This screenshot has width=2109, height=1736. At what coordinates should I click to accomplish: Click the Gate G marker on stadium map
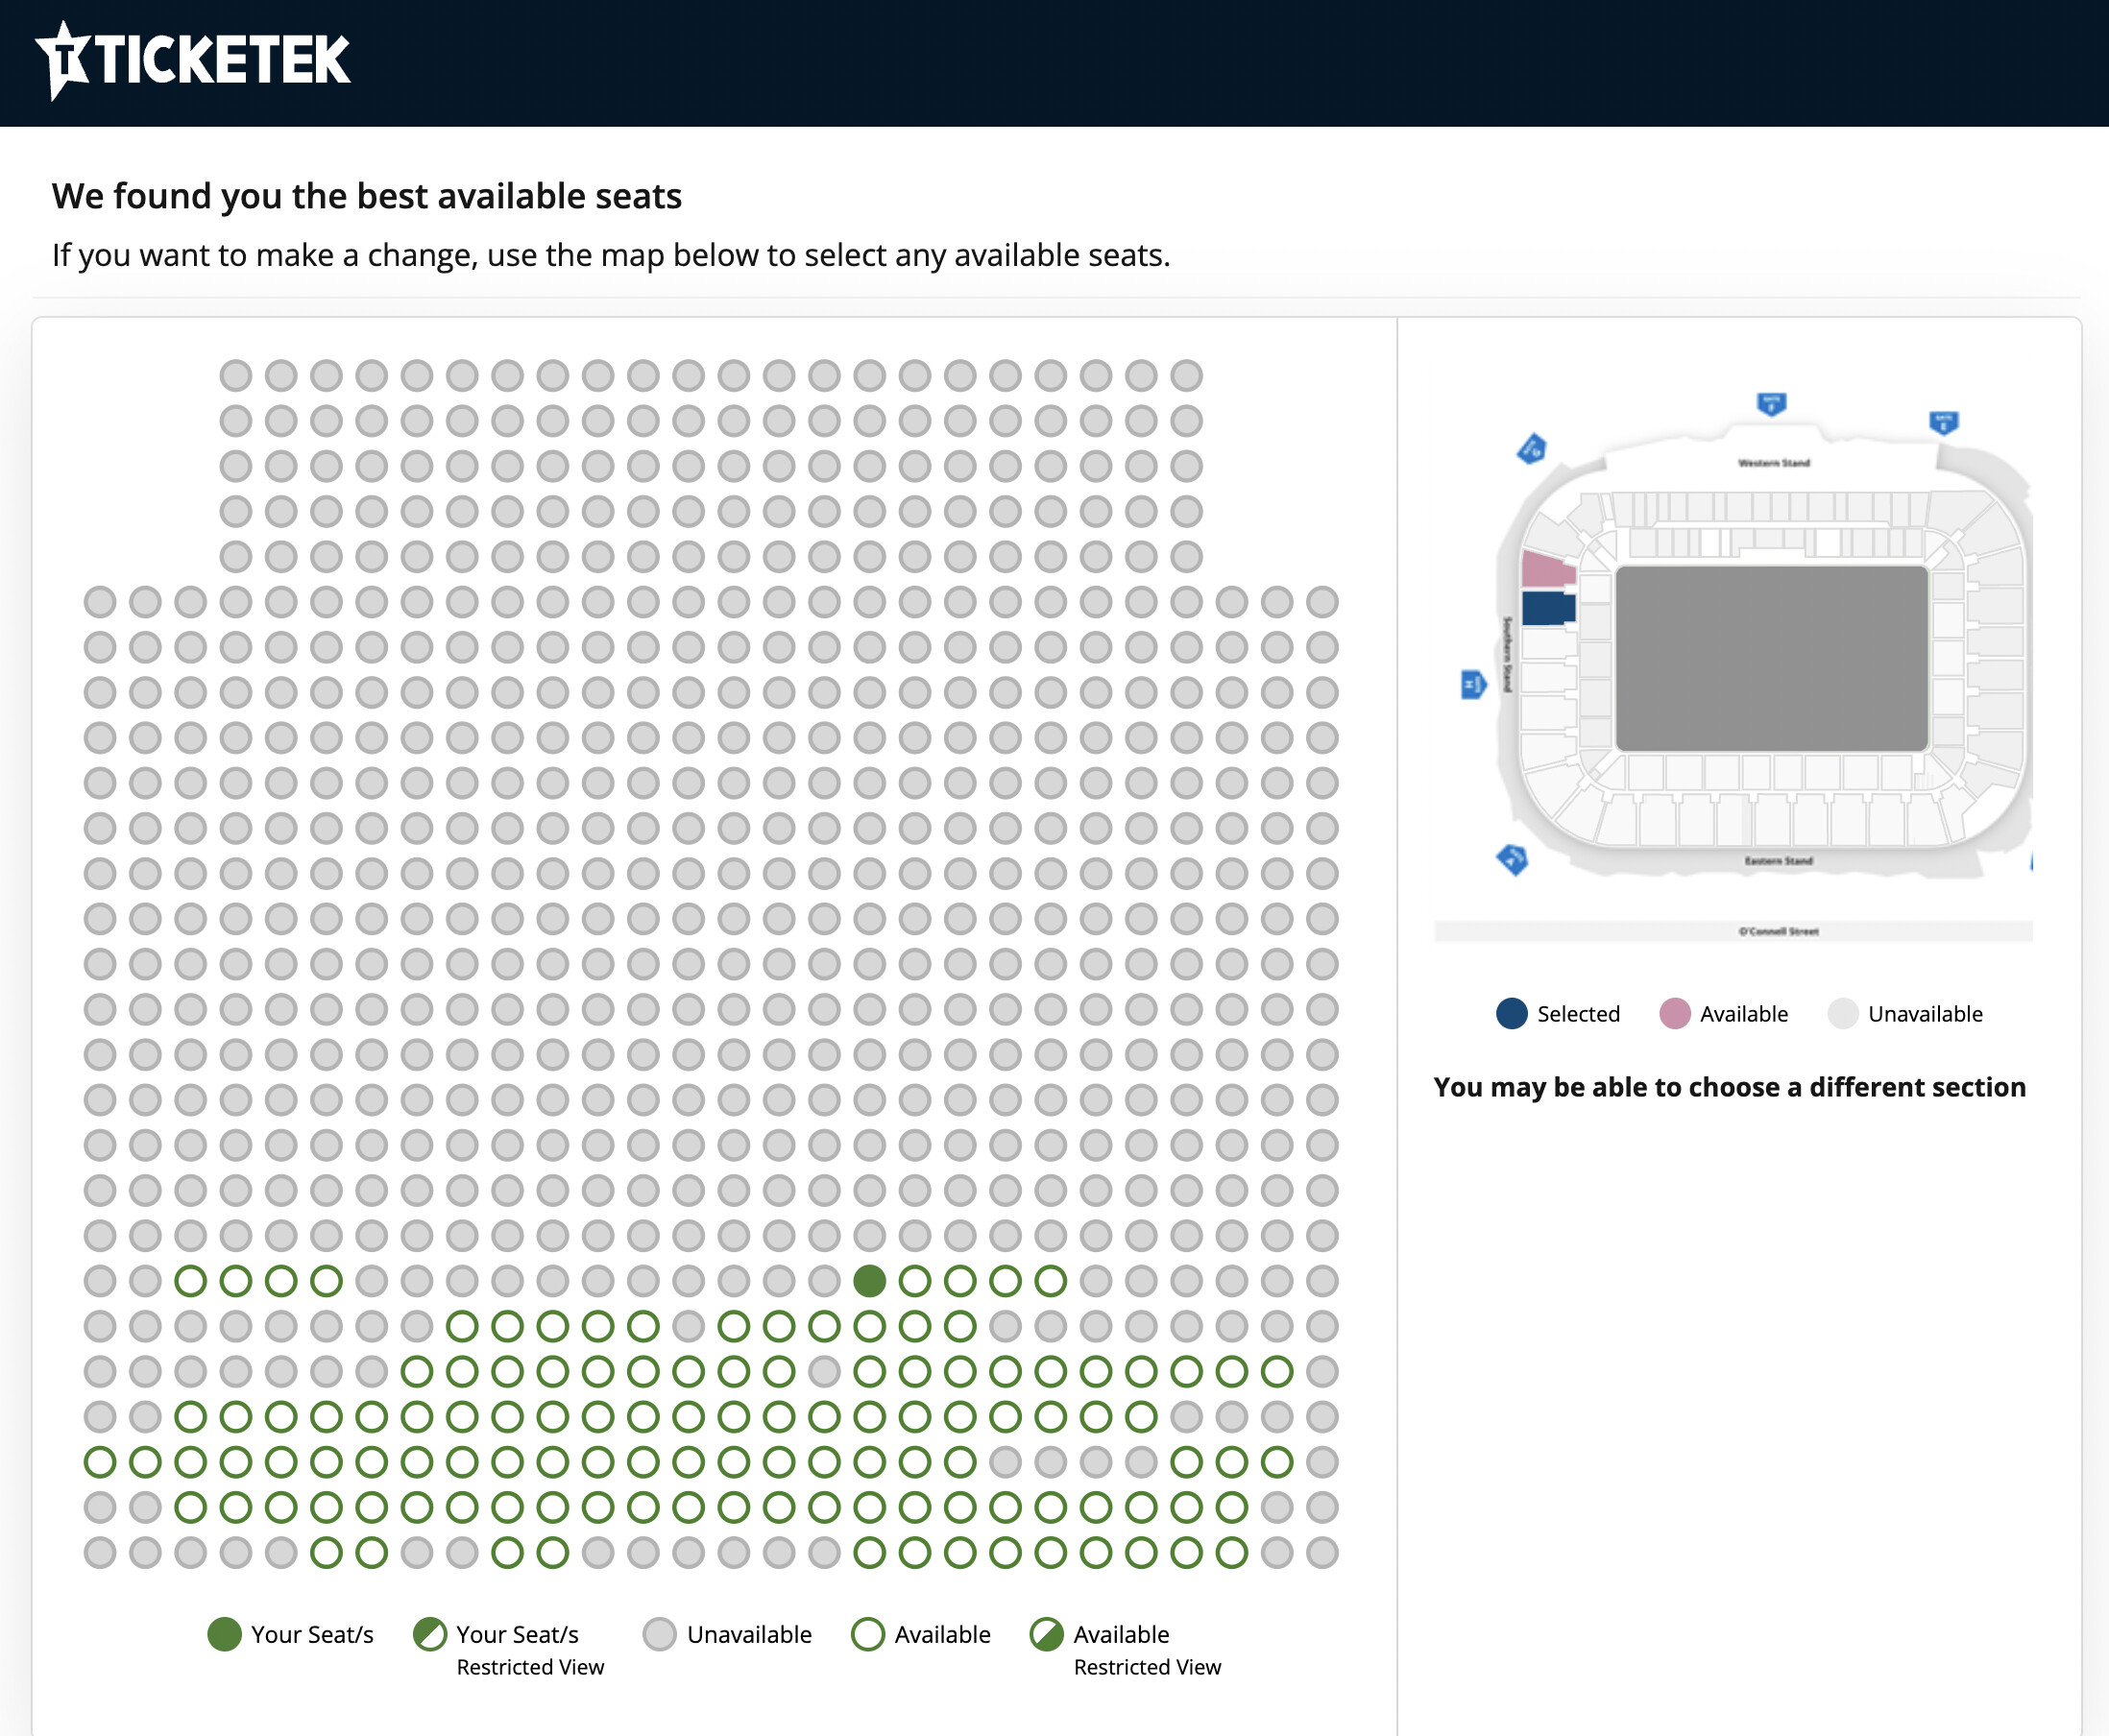pyautogui.click(x=1532, y=449)
